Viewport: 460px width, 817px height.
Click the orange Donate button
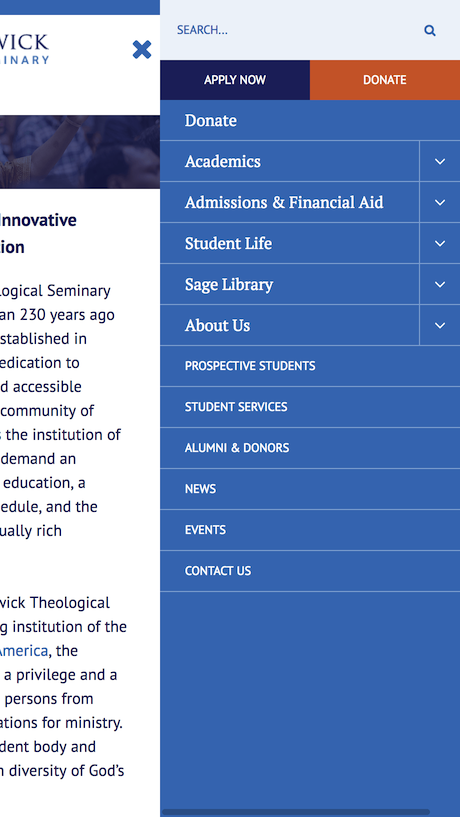(x=385, y=80)
